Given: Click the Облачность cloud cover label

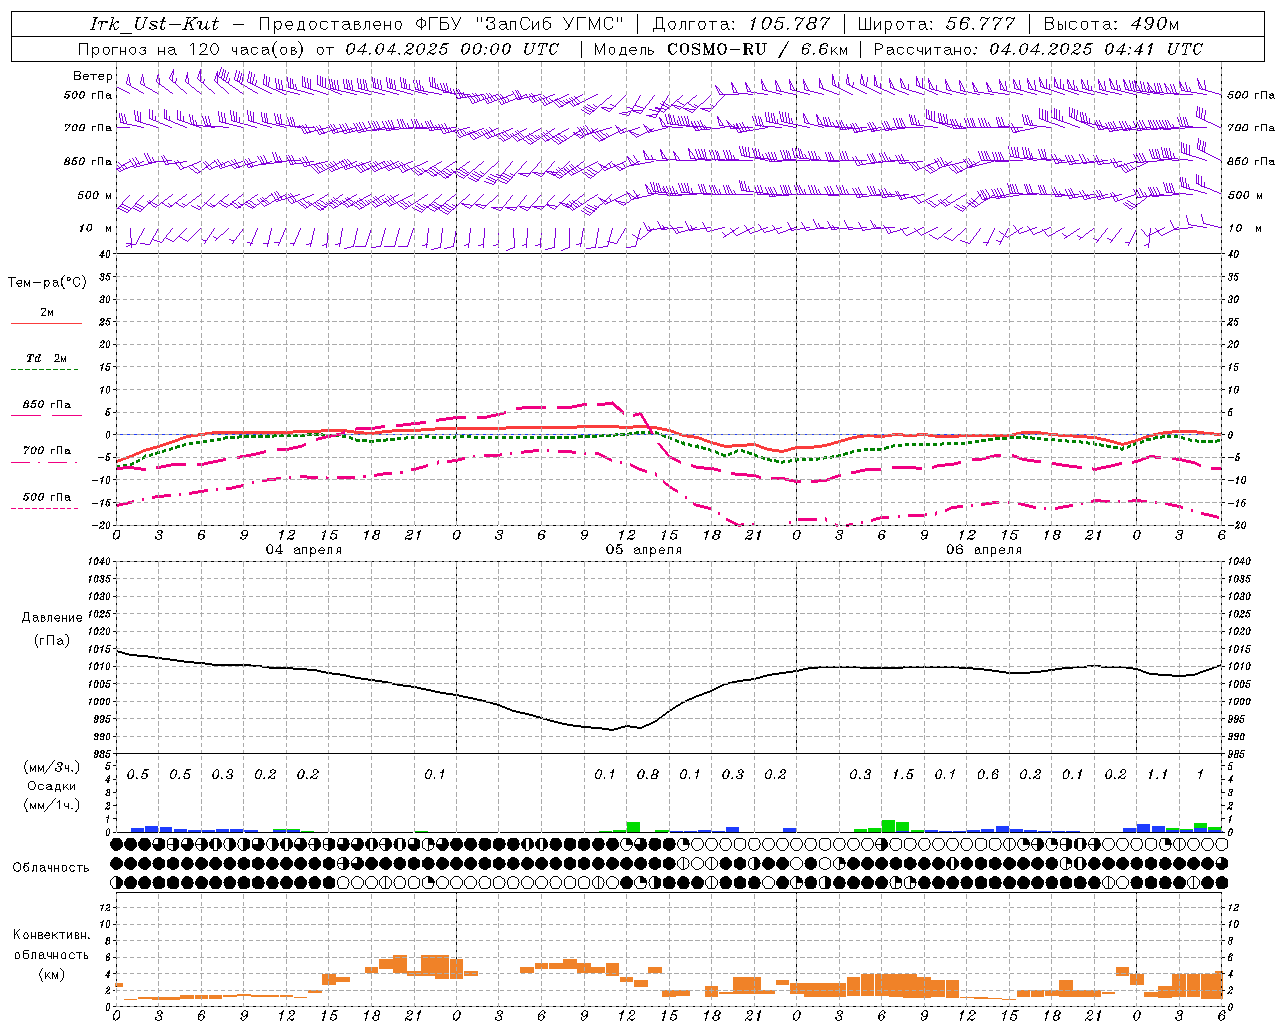Looking at the screenshot, I should pos(51,868).
